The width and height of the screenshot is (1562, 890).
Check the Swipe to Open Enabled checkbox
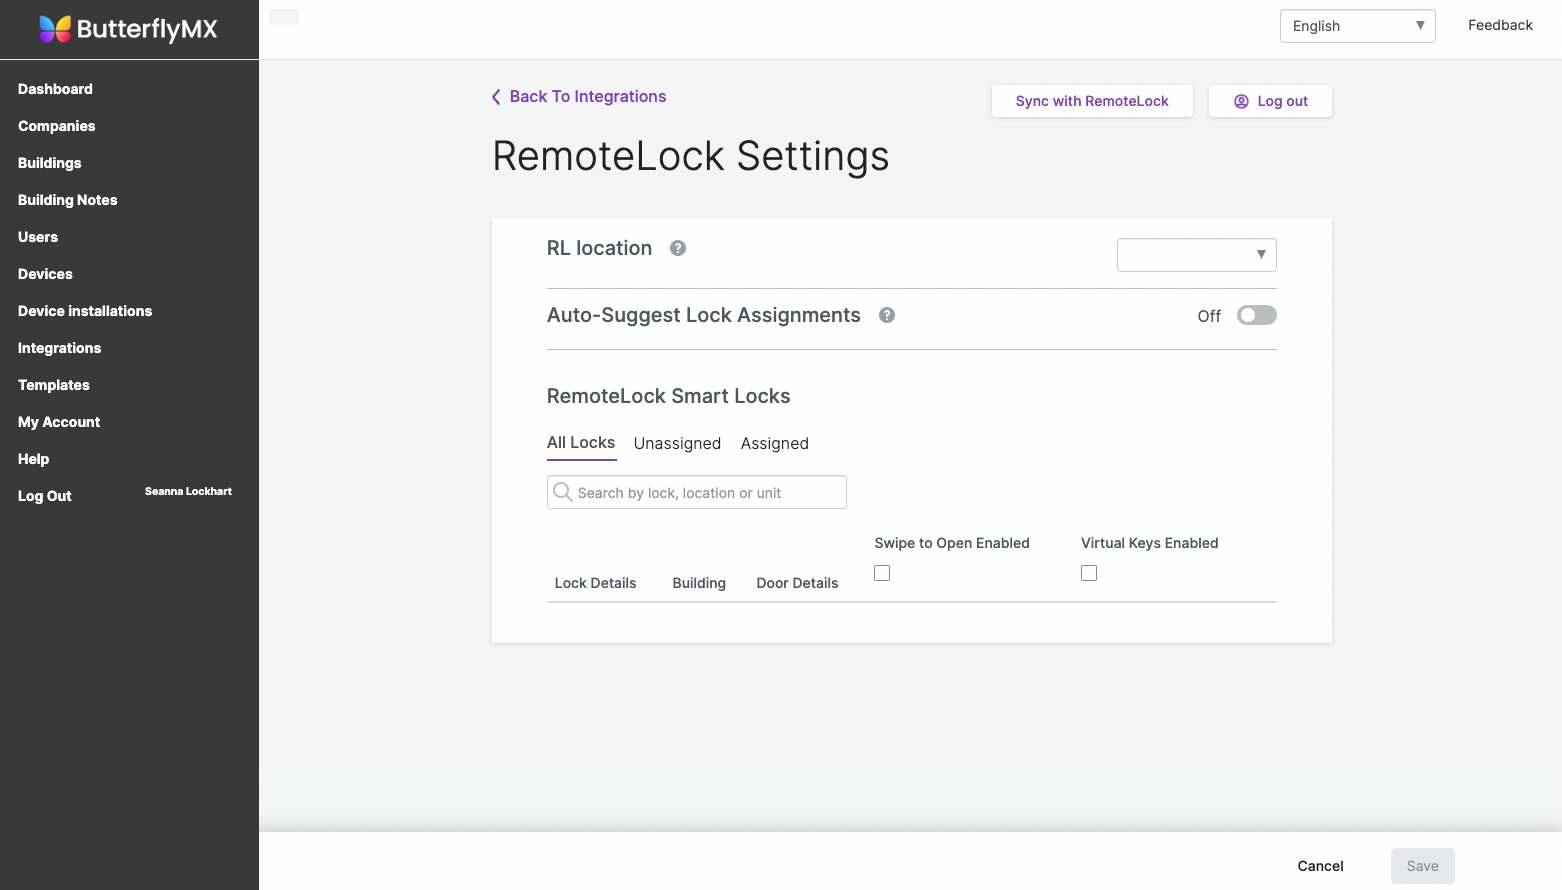881,573
